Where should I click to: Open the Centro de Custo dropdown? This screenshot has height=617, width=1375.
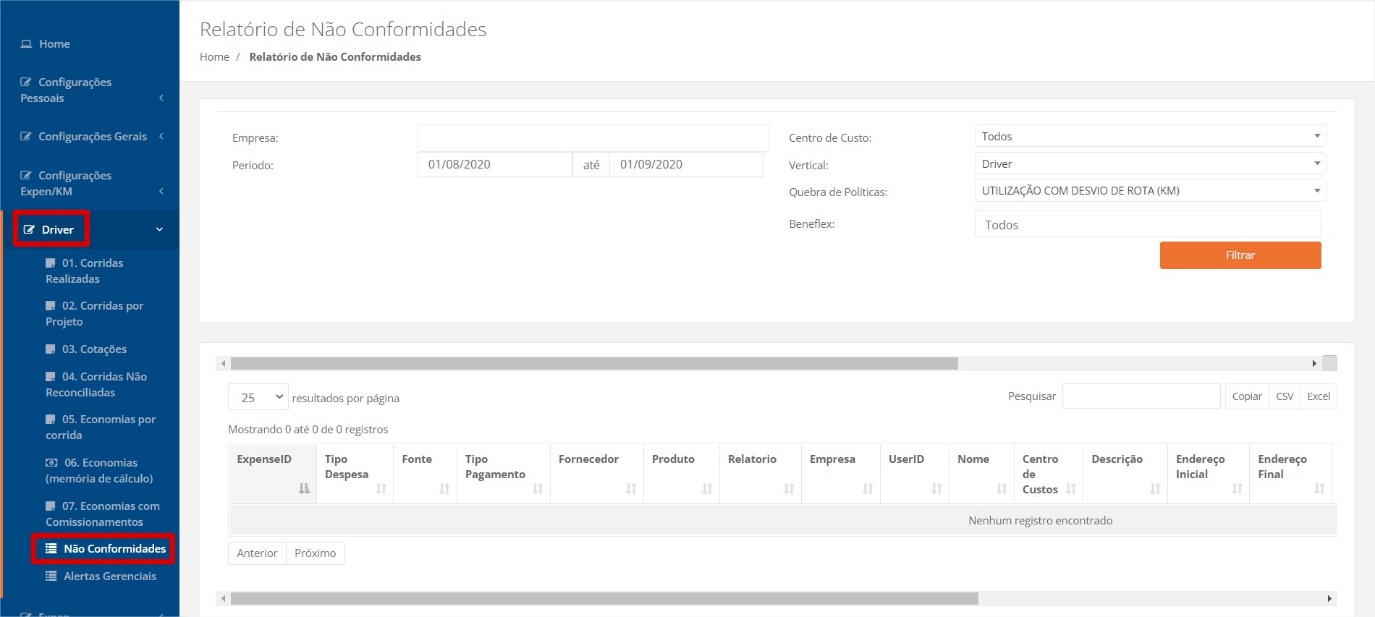click(1150, 136)
